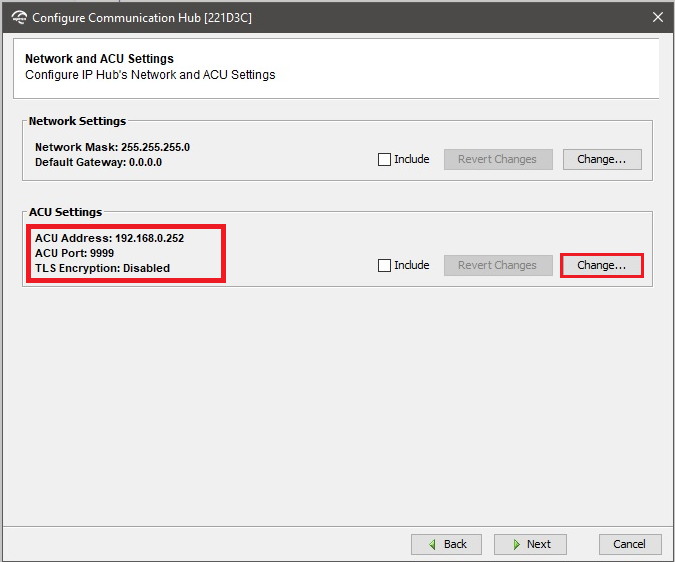Screen dimensions: 675x562
Task: Open Change... for Network Settings
Action: pos(601,159)
